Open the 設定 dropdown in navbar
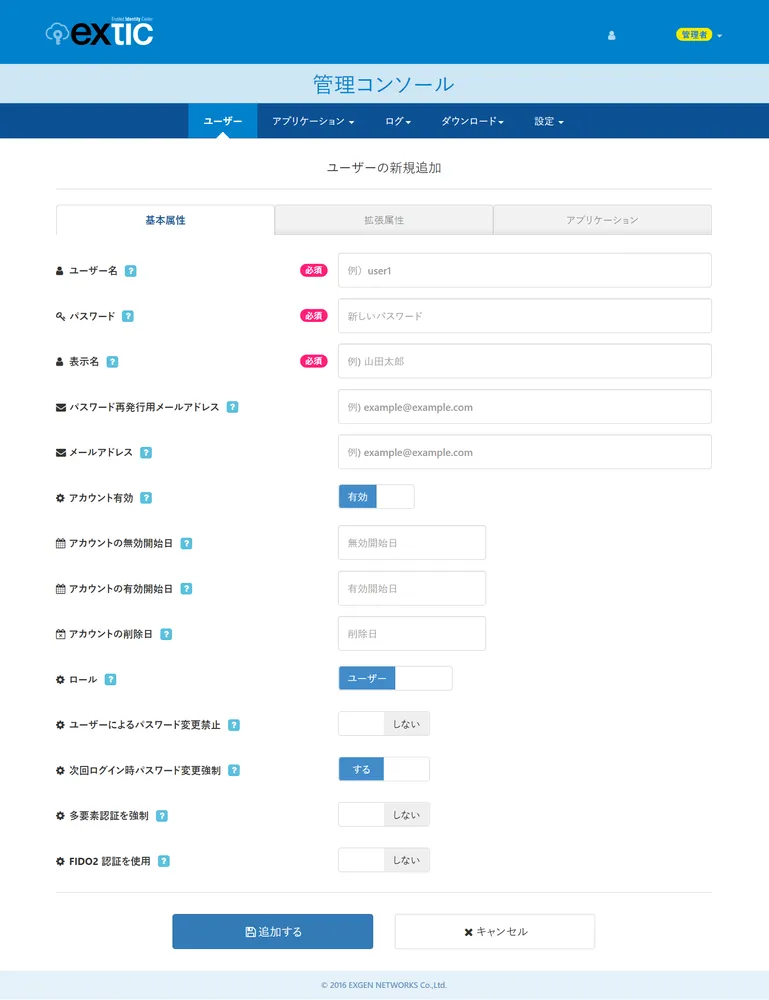The image size is (769, 1000). [x=549, y=121]
